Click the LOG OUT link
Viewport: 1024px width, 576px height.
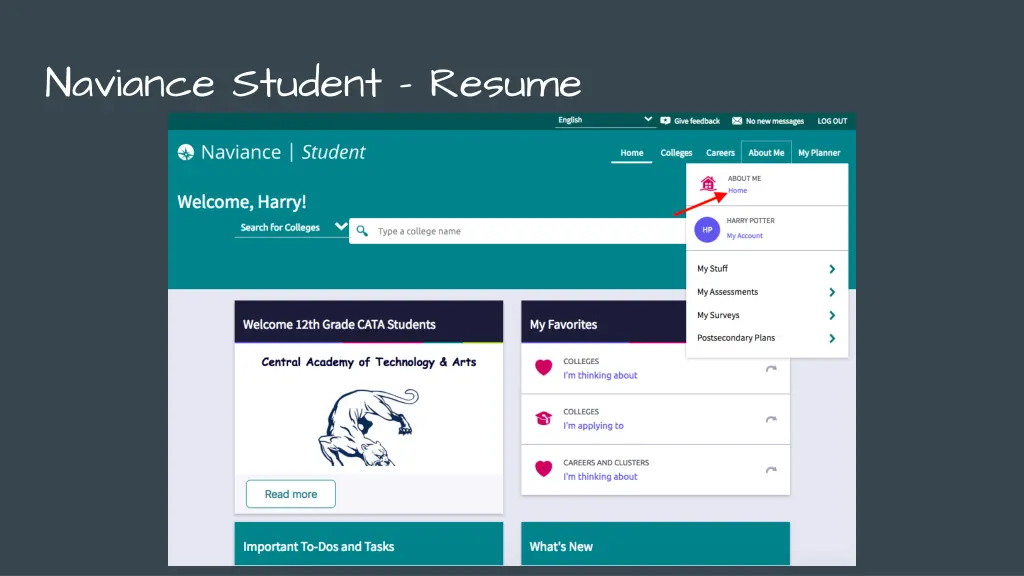tap(832, 121)
